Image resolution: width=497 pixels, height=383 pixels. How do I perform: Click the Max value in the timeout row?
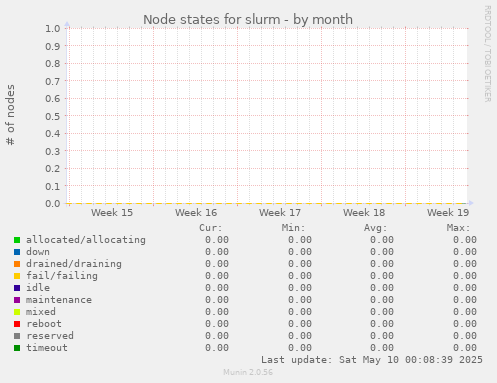[465, 348]
